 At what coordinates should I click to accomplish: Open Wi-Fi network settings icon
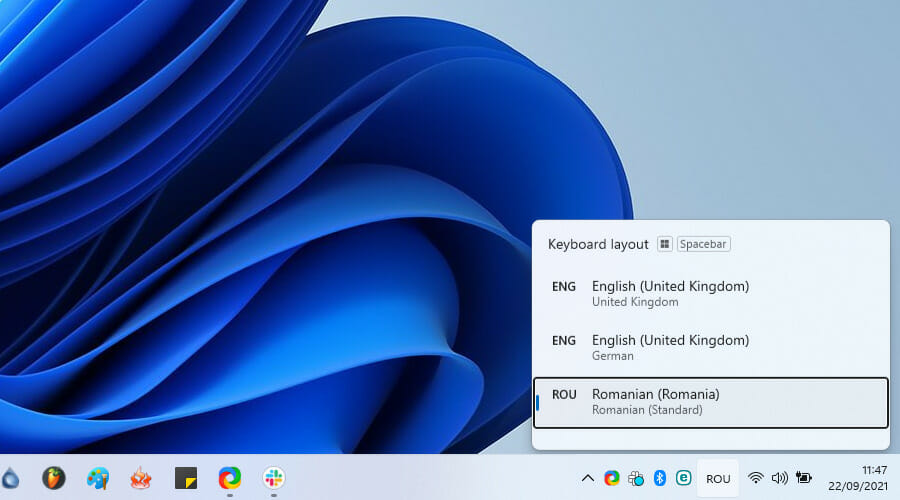[756, 478]
